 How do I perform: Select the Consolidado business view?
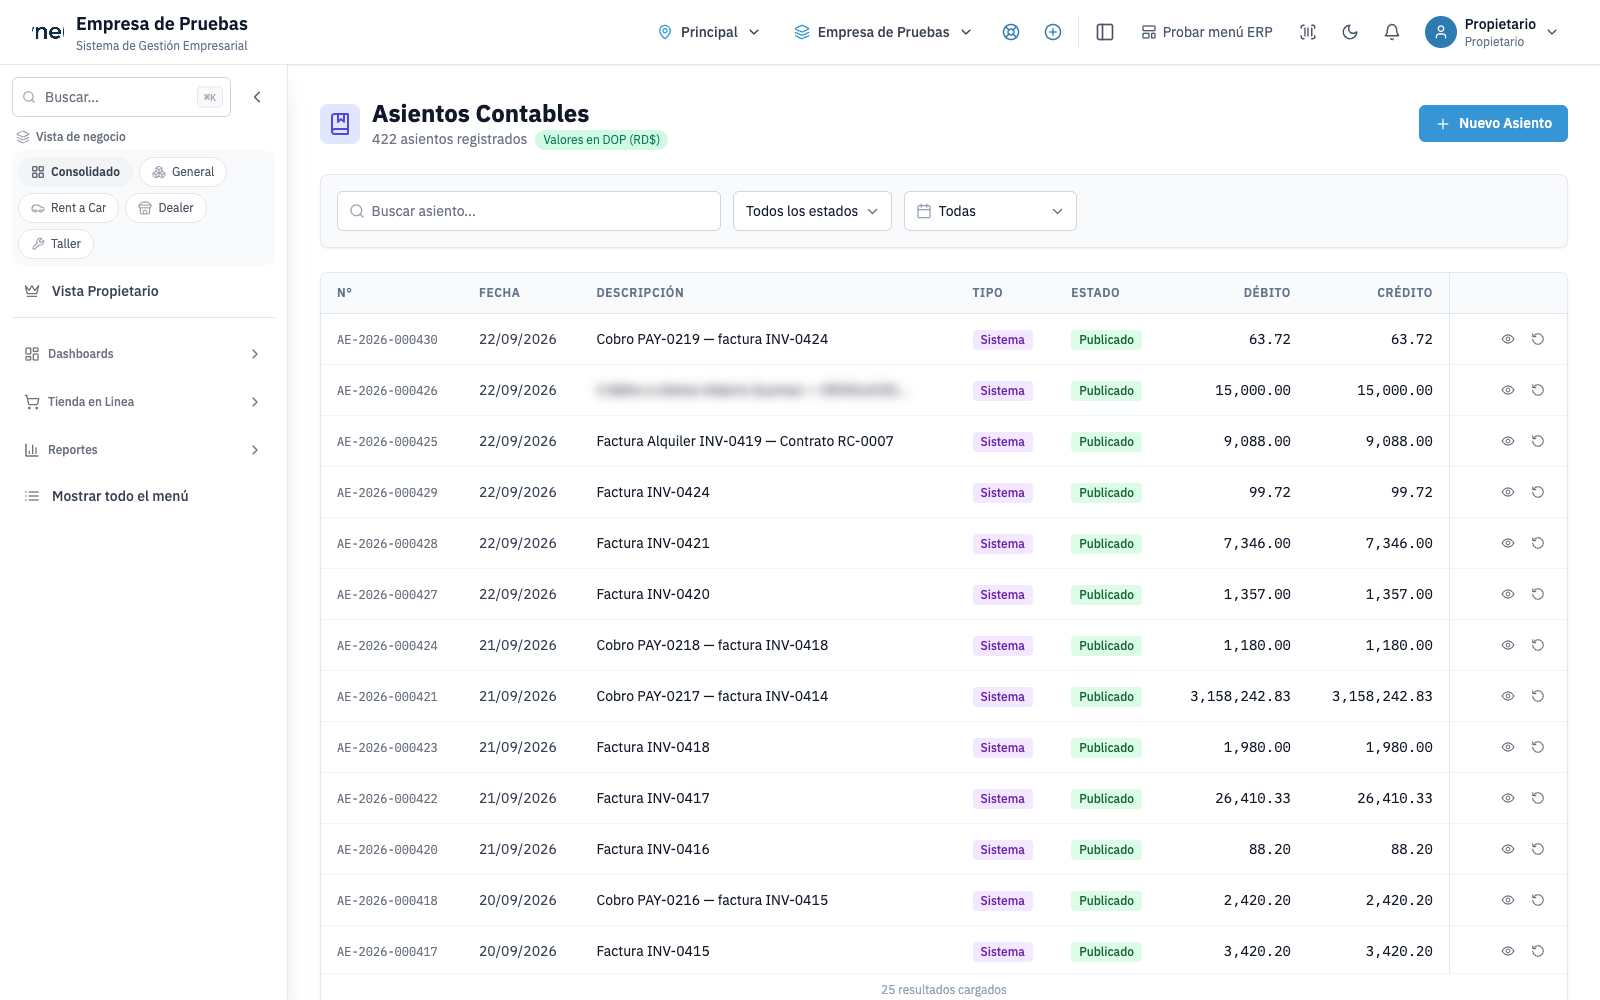pos(75,172)
